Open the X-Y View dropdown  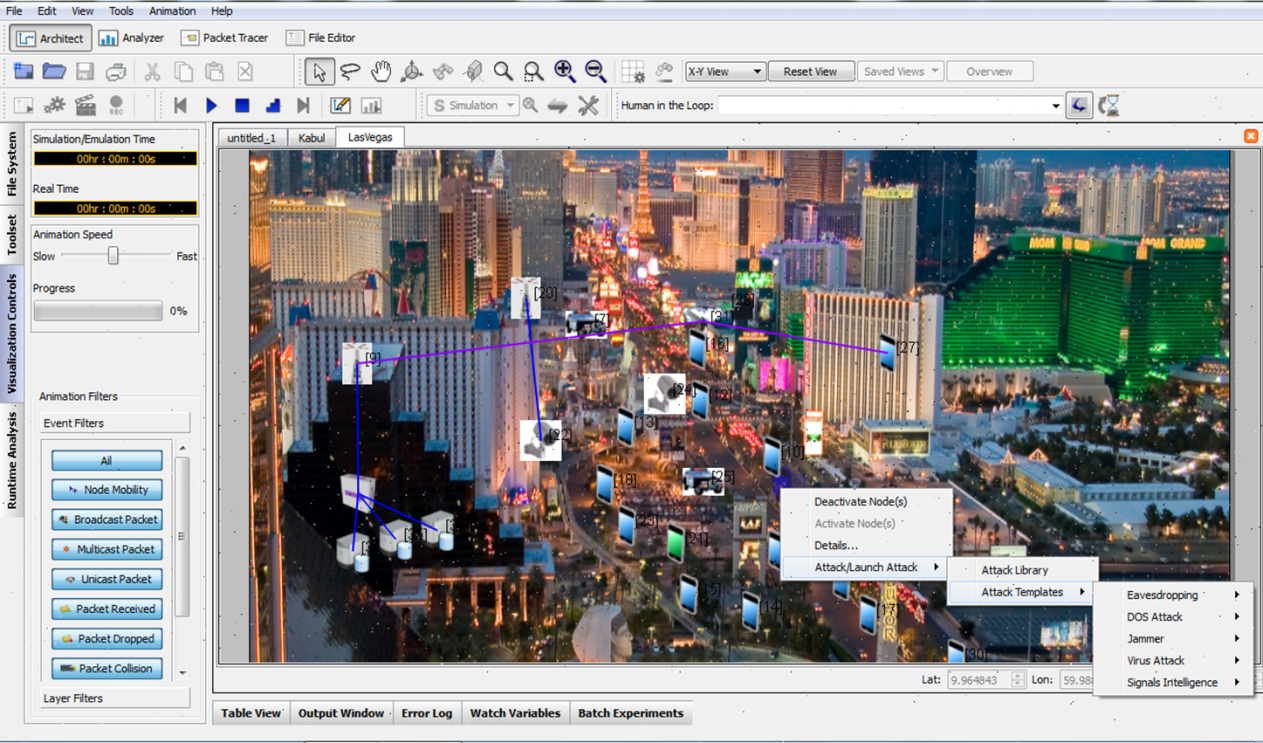[726, 72]
